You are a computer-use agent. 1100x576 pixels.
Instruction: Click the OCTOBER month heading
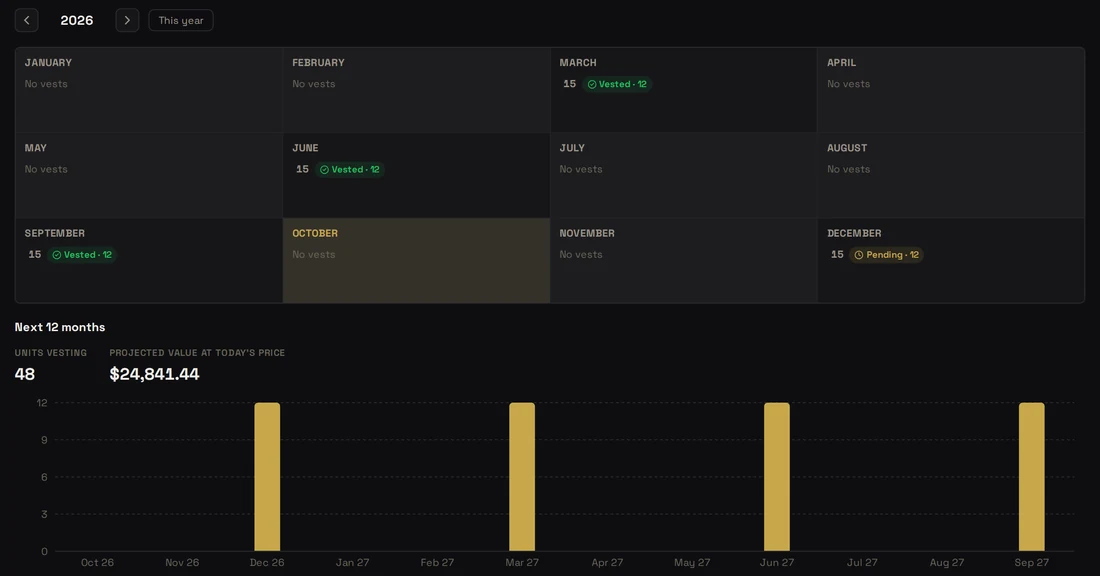pos(315,233)
